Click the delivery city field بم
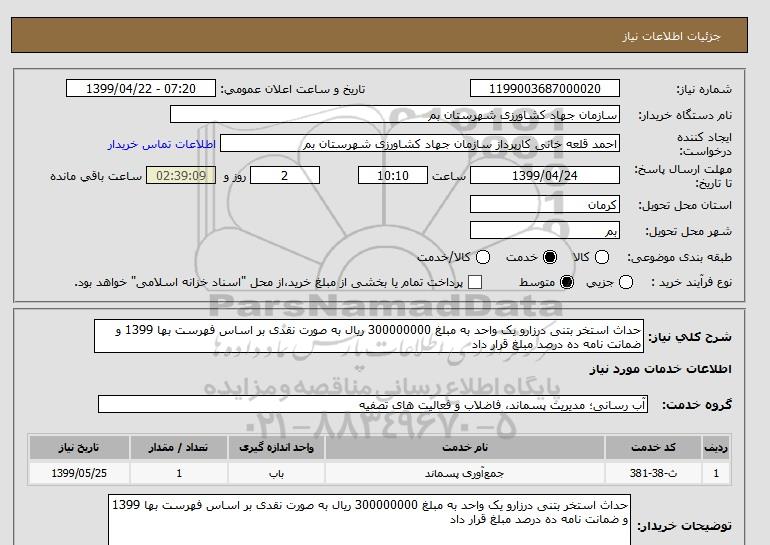Viewport: 770px width, 545px height. pyautogui.click(x=545, y=230)
